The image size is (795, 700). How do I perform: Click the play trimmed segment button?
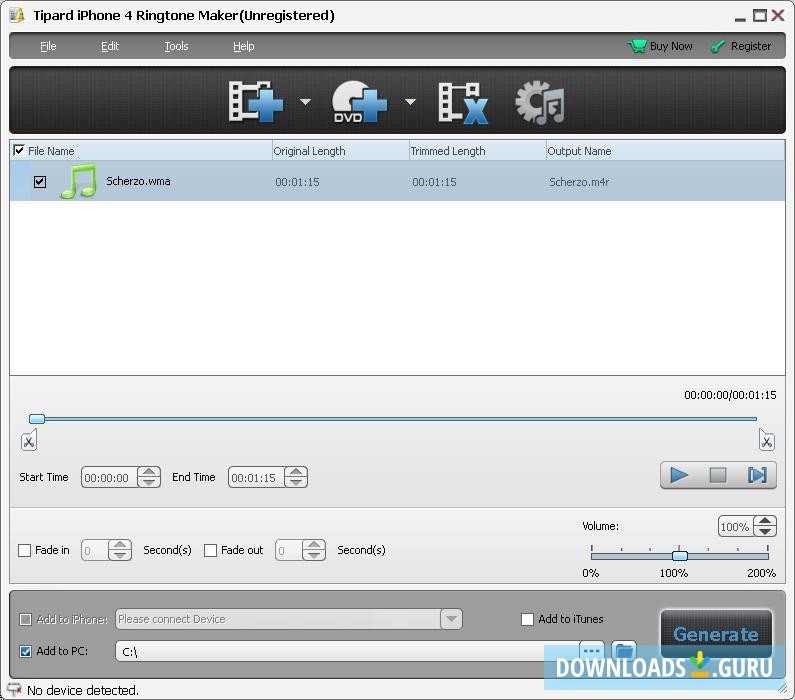pos(757,475)
